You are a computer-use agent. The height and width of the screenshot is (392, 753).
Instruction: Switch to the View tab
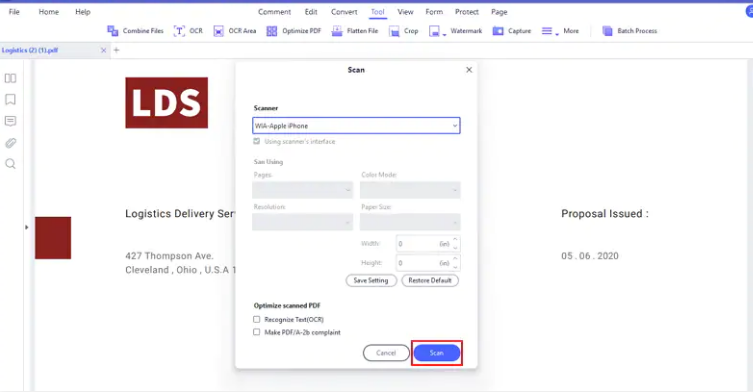click(x=405, y=12)
